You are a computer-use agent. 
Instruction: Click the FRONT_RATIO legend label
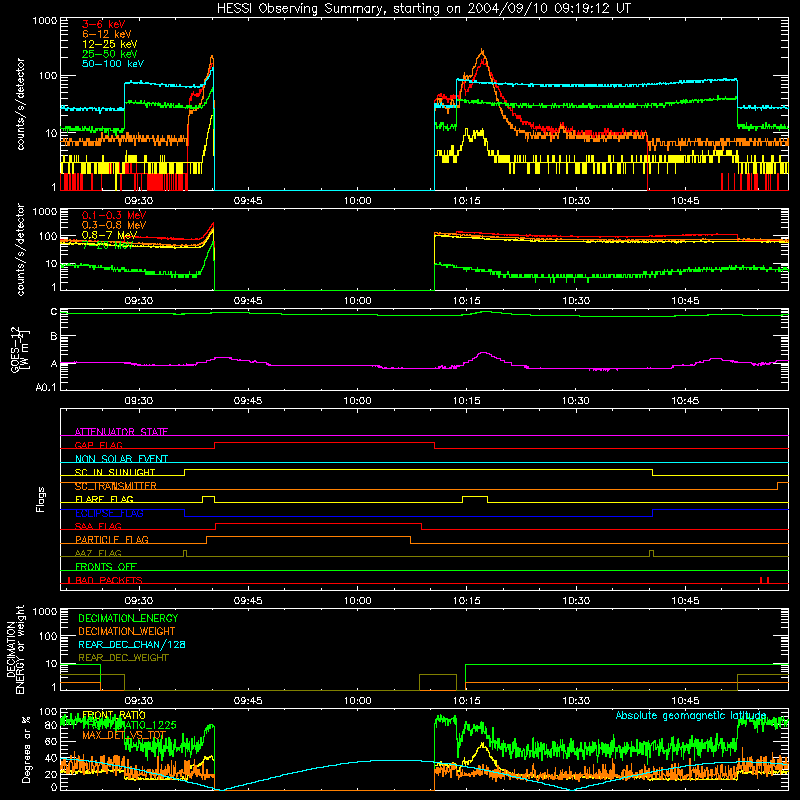[114, 715]
